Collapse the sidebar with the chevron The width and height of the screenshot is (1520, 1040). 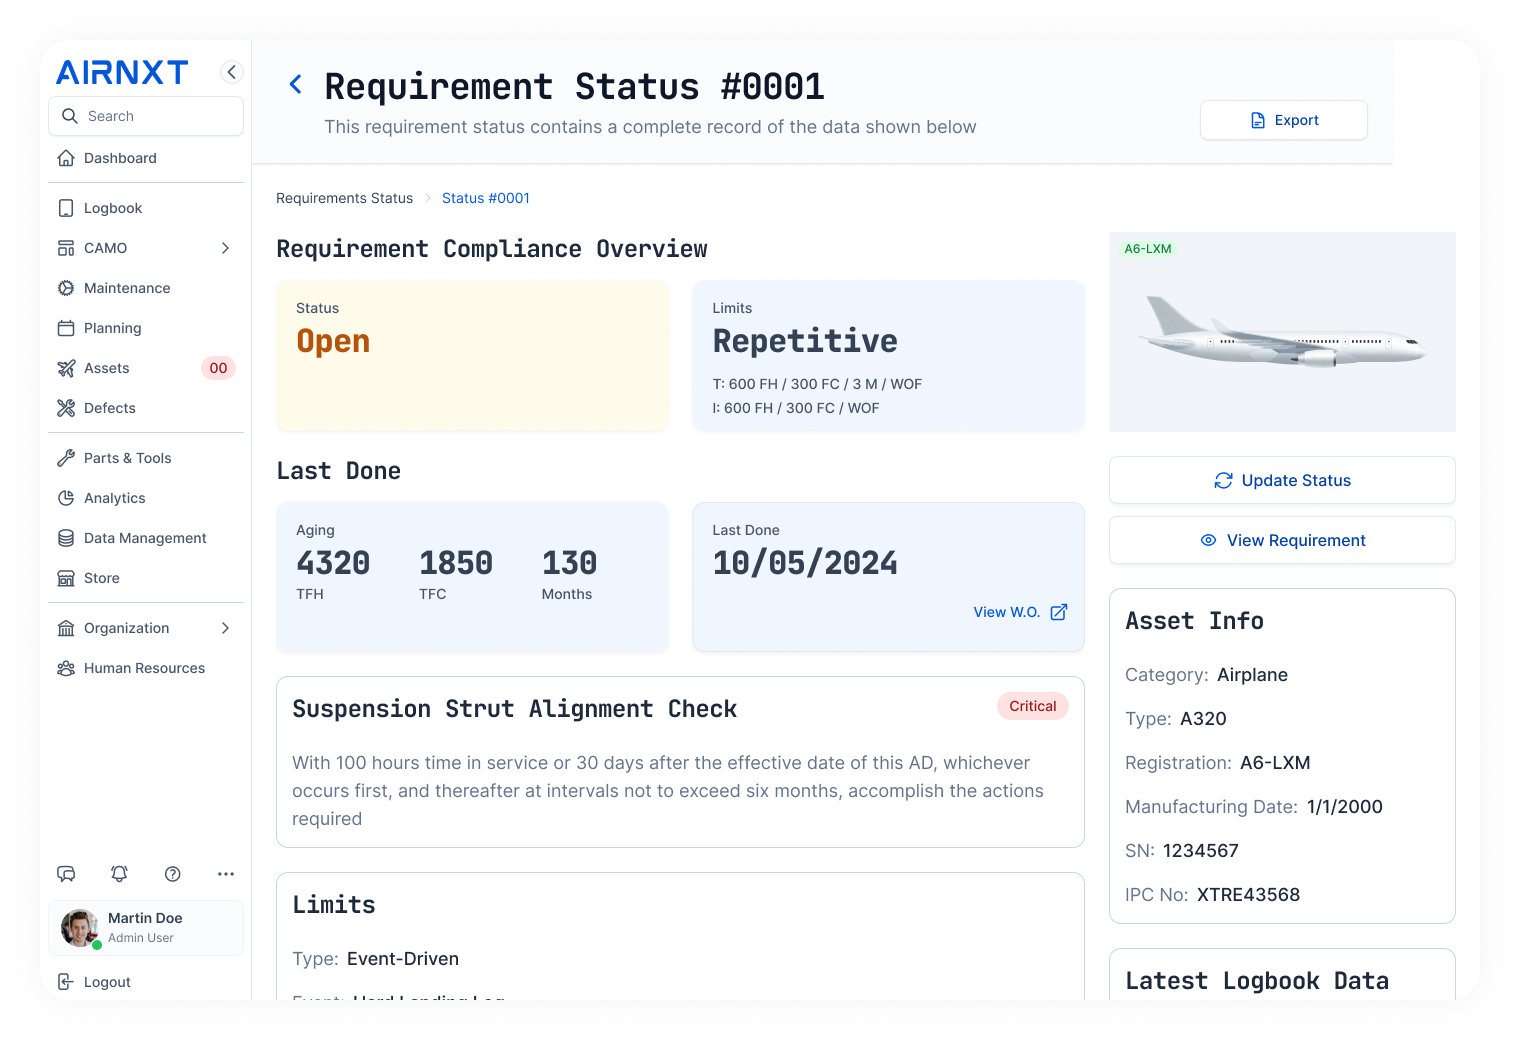[231, 72]
